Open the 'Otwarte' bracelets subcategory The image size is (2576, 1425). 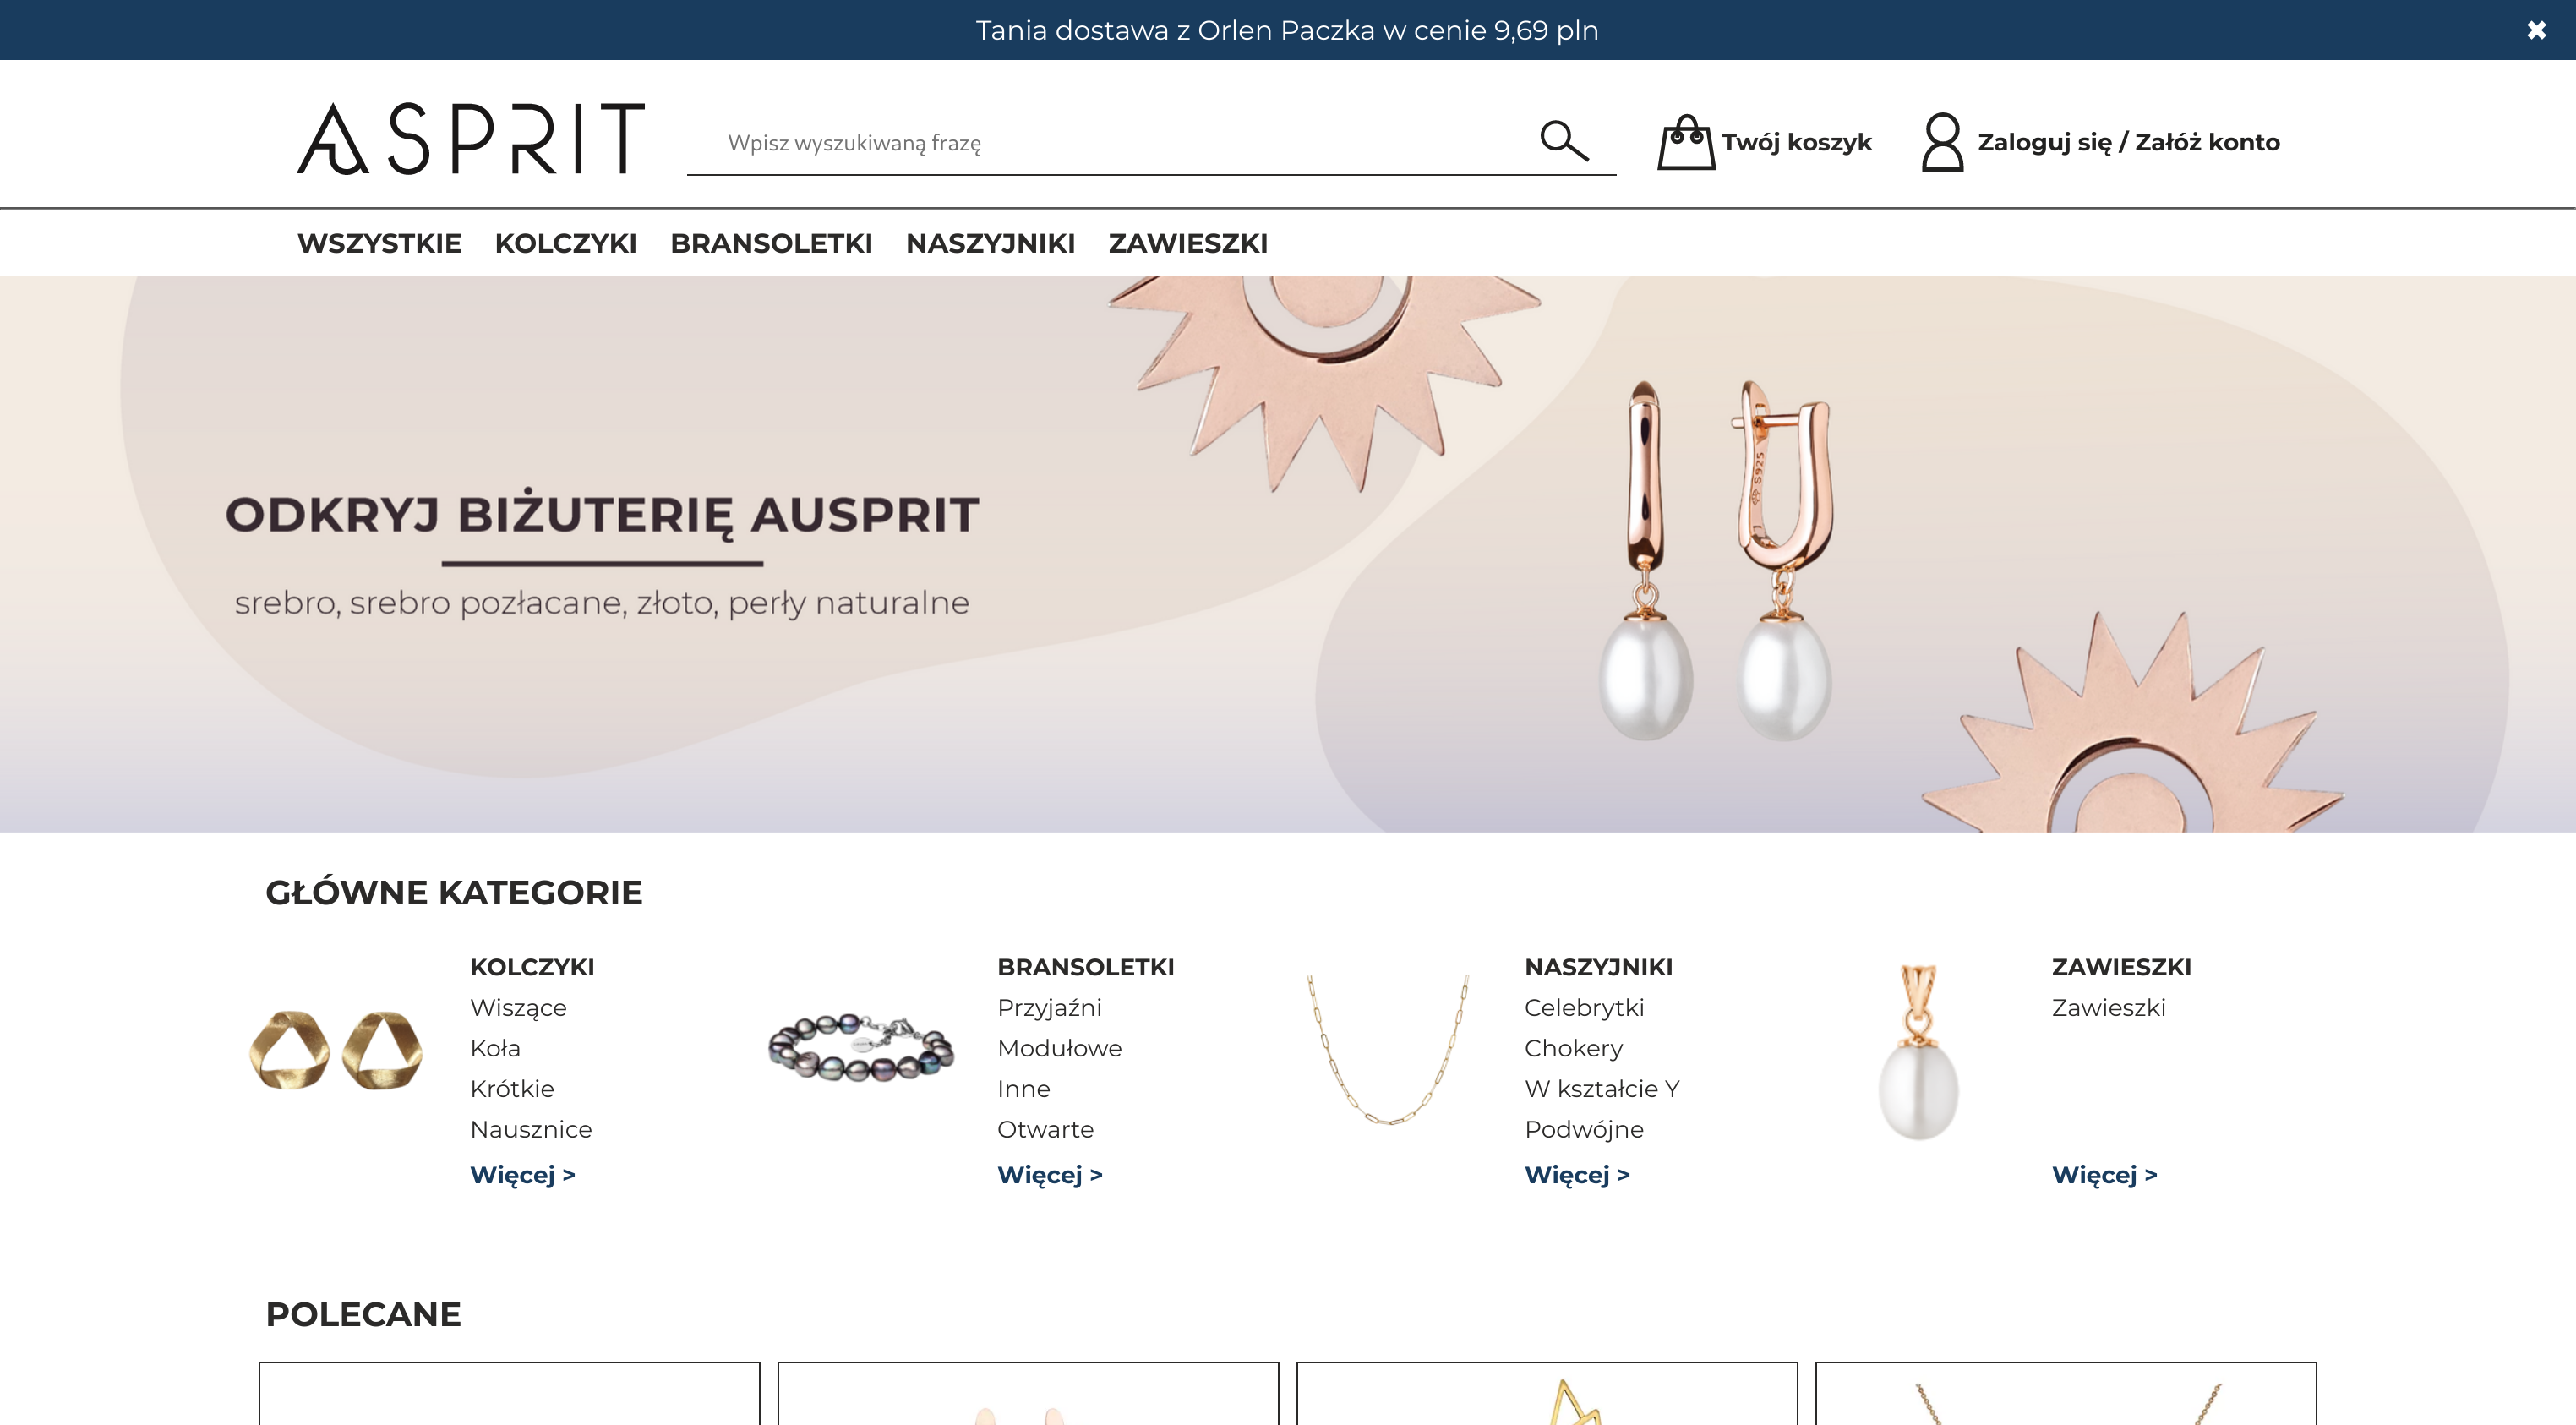[1045, 1129]
